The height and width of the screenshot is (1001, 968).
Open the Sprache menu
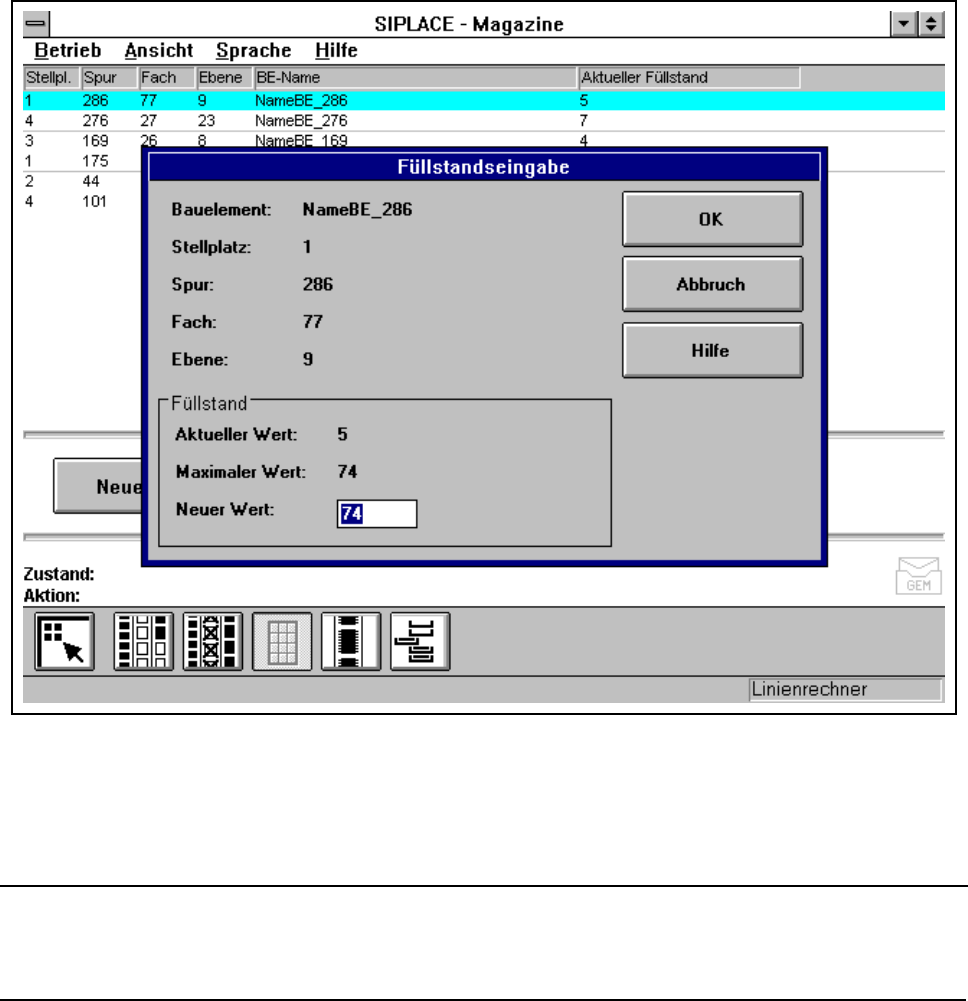click(253, 50)
